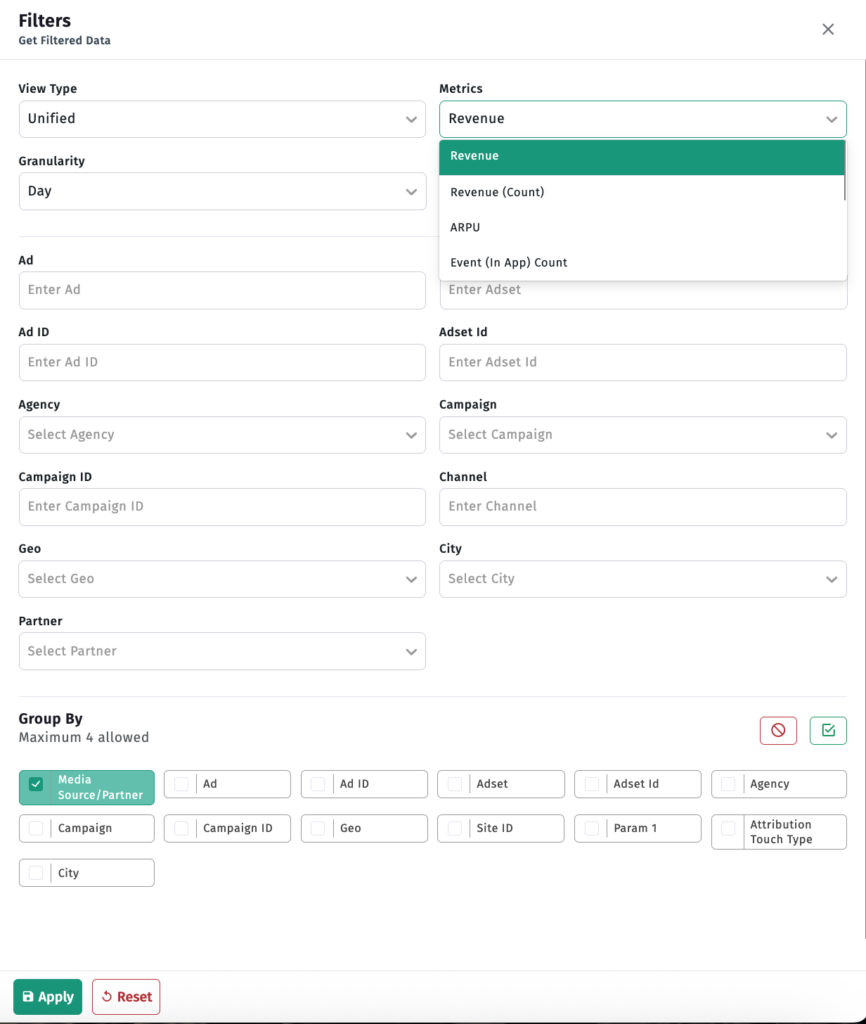Expand the Select Agency dropdown
The height and width of the screenshot is (1024, 866).
222,435
